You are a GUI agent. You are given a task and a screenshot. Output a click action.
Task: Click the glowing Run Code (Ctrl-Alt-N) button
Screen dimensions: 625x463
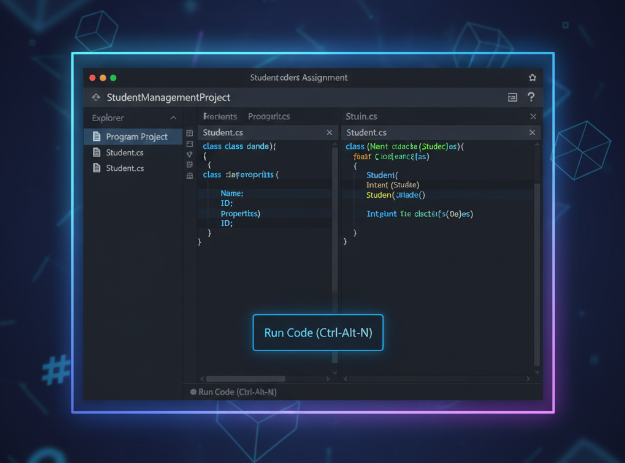coord(318,332)
